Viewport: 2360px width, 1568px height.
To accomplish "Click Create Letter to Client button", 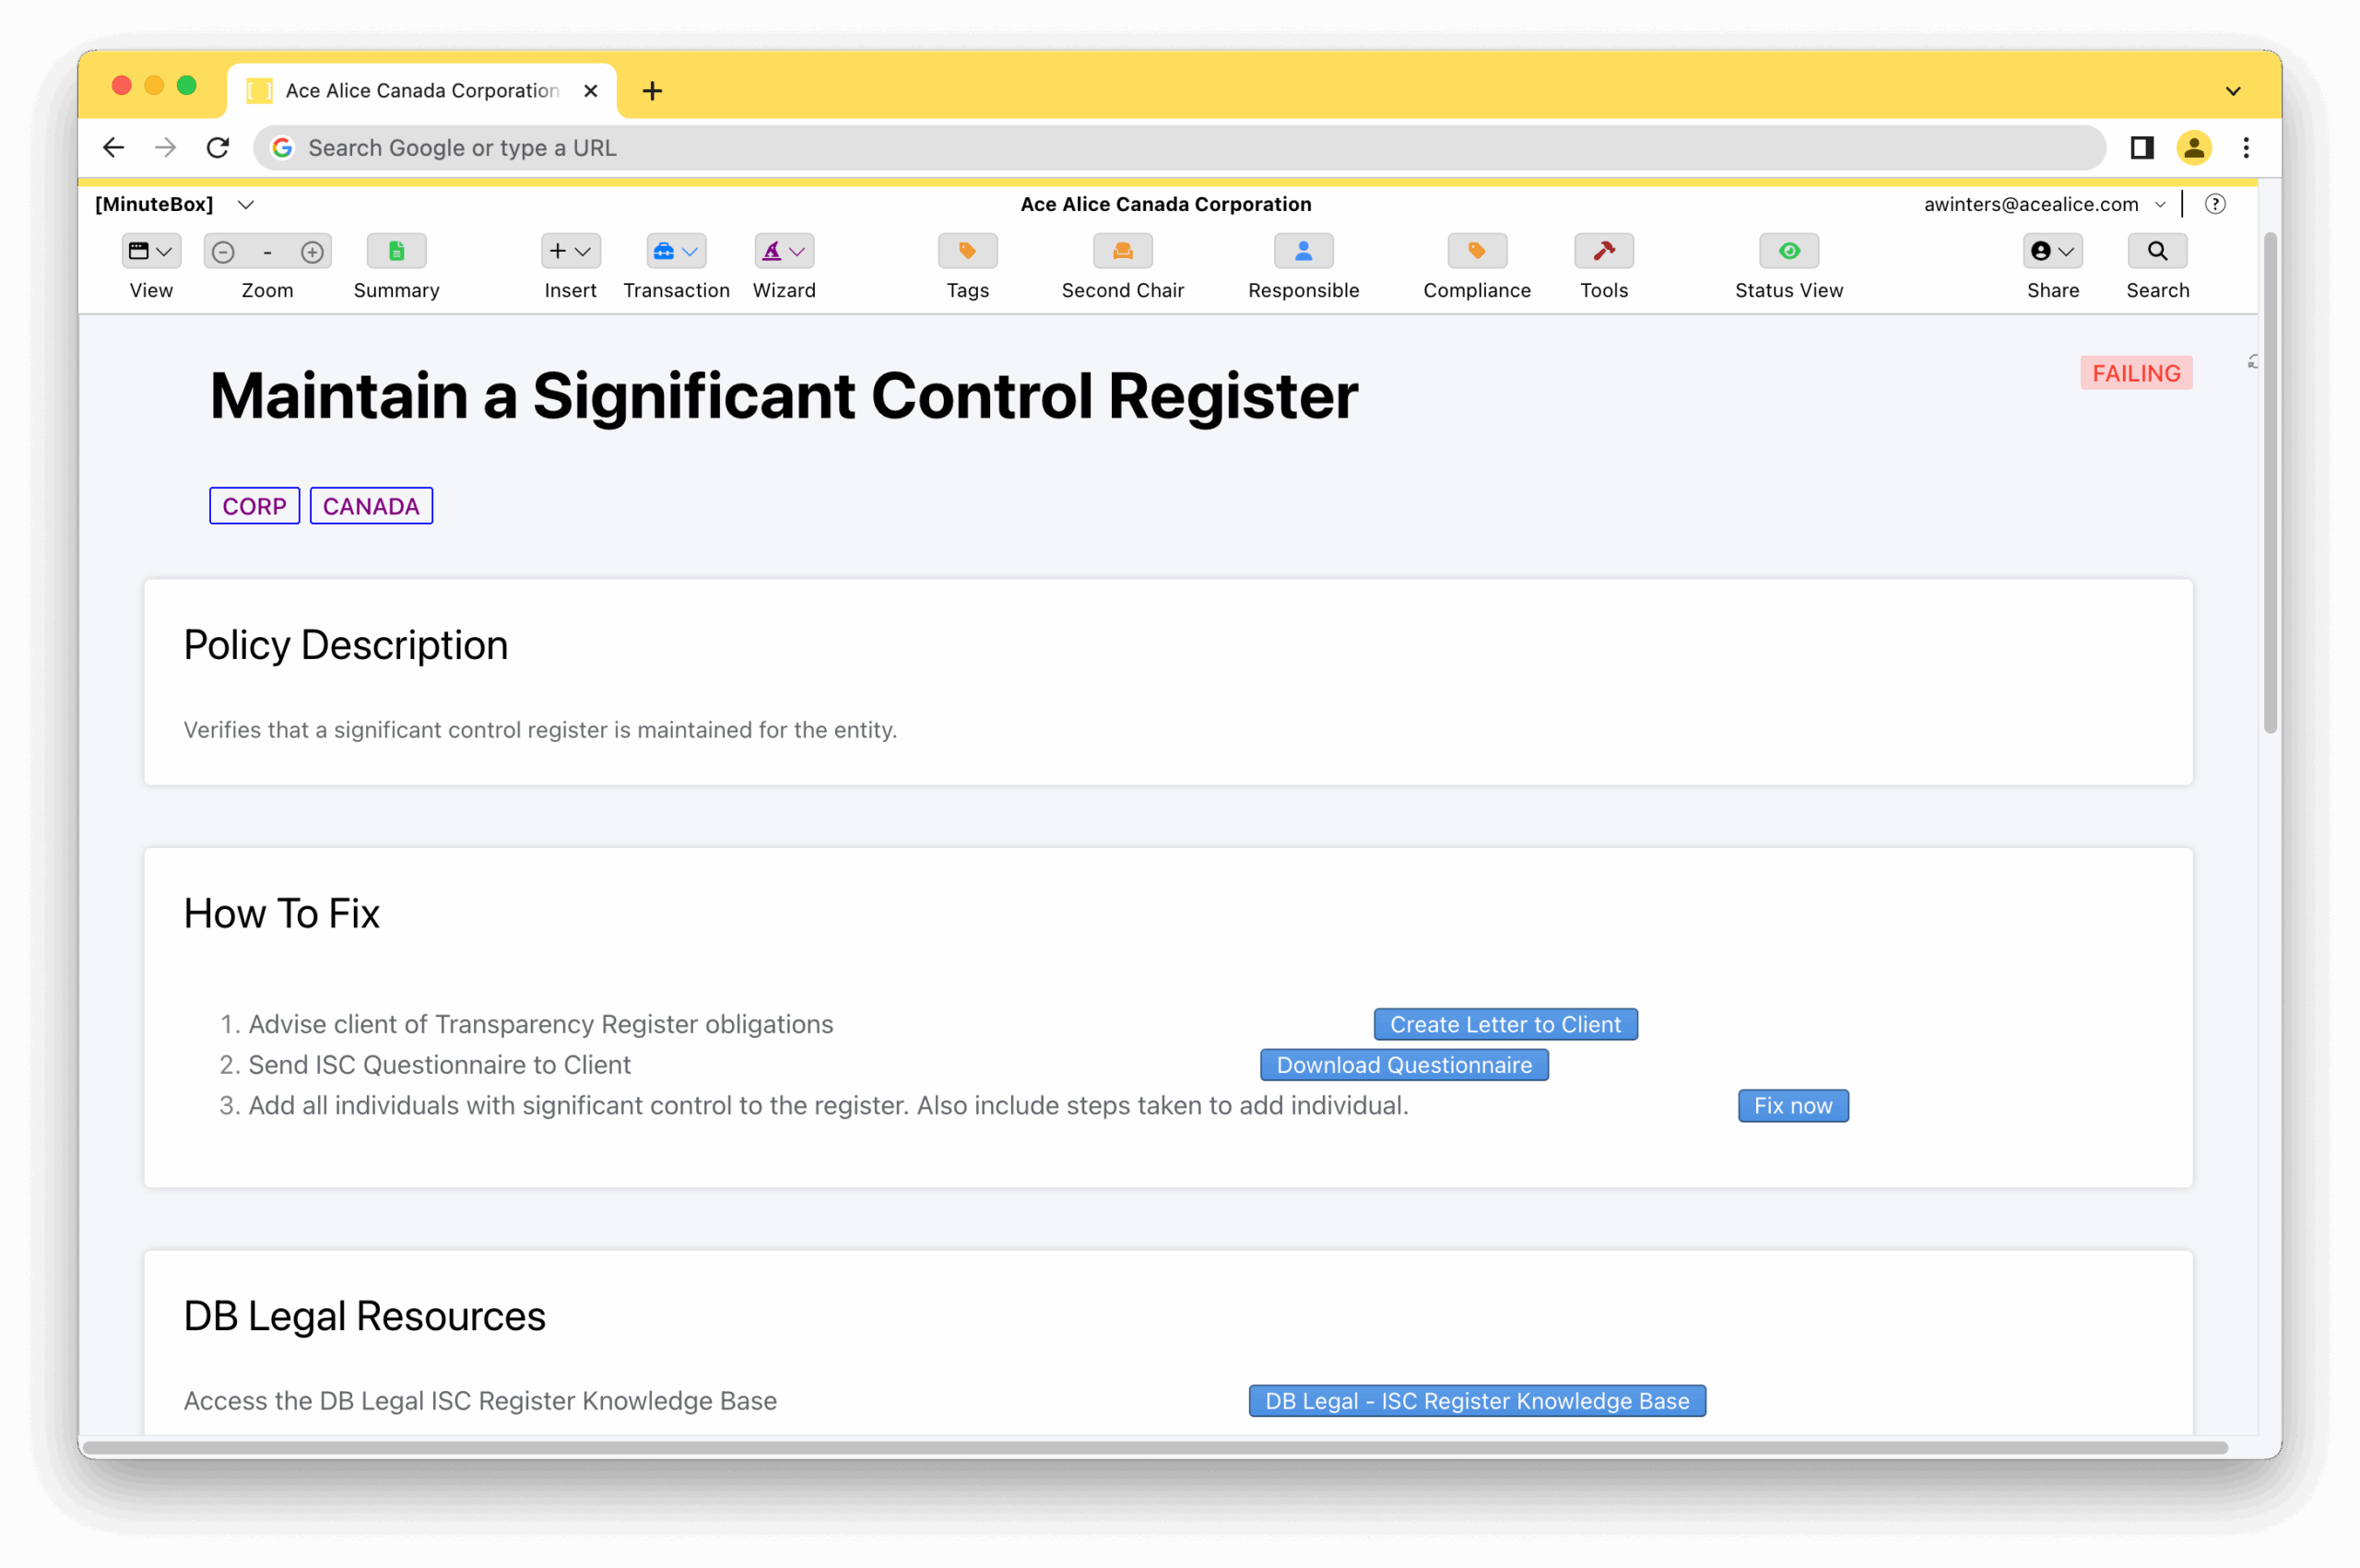I will tap(1504, 1024).
